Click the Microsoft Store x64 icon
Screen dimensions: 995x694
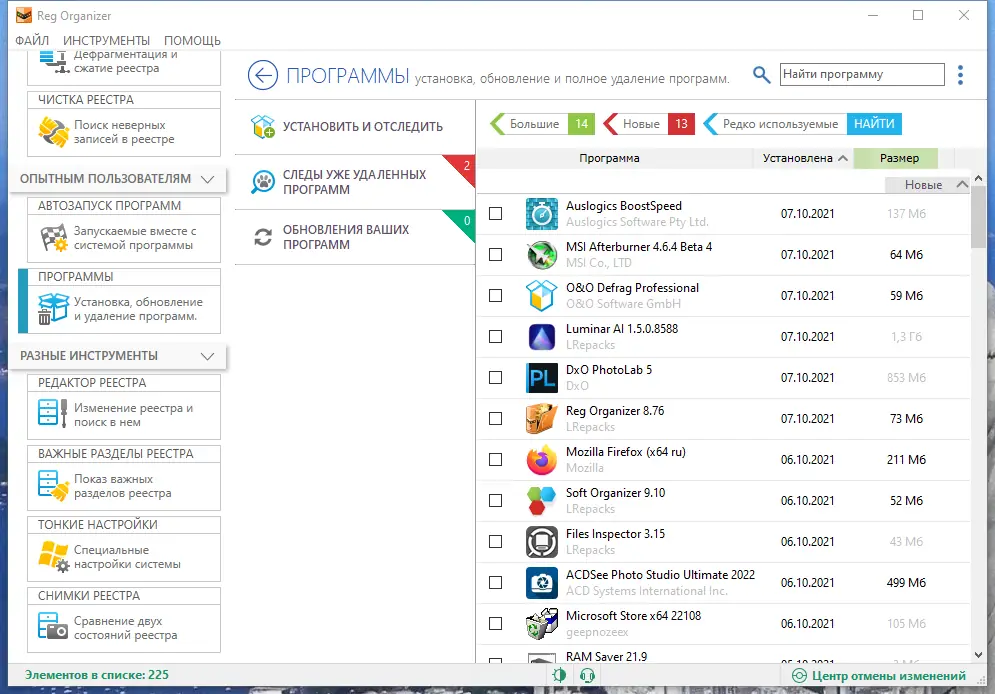pyautogui.click(x=541, y=624)
